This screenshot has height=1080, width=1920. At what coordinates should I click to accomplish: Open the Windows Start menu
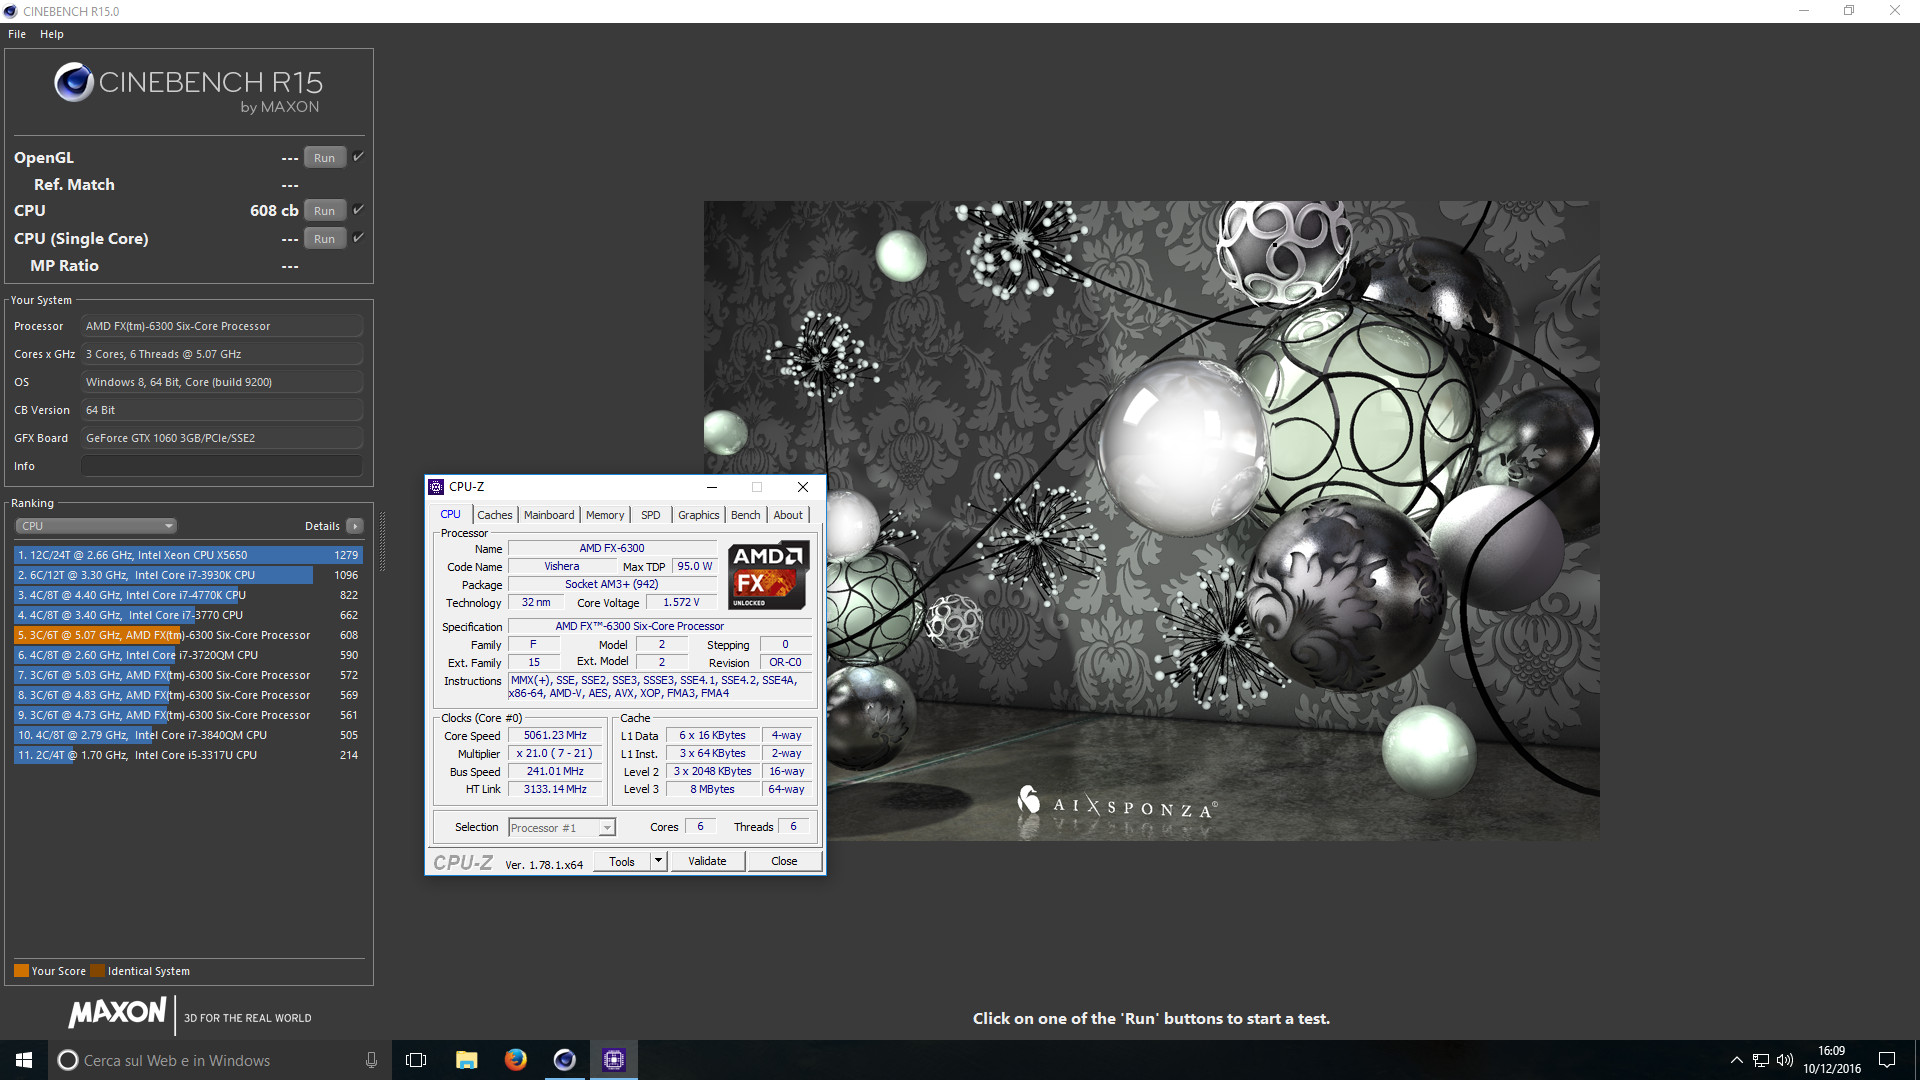click(x=24, y=1060)
